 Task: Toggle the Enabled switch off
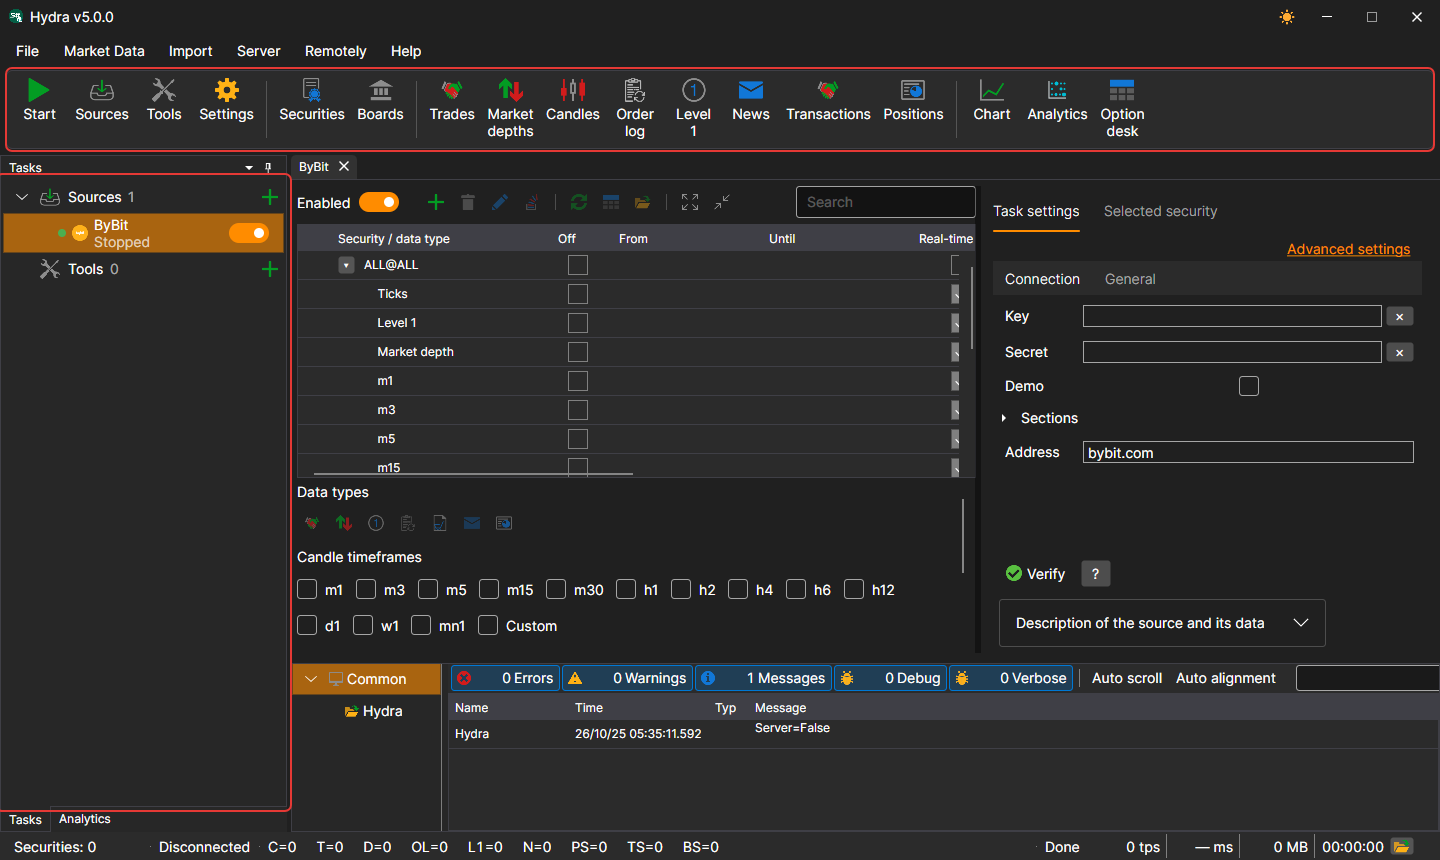(x=379, y=202)
